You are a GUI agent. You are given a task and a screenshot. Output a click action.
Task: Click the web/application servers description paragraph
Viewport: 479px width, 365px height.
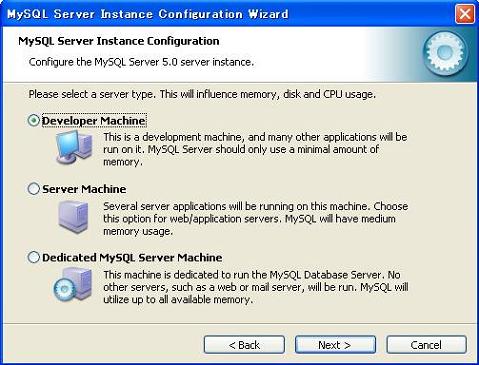[x=256, y=219]
